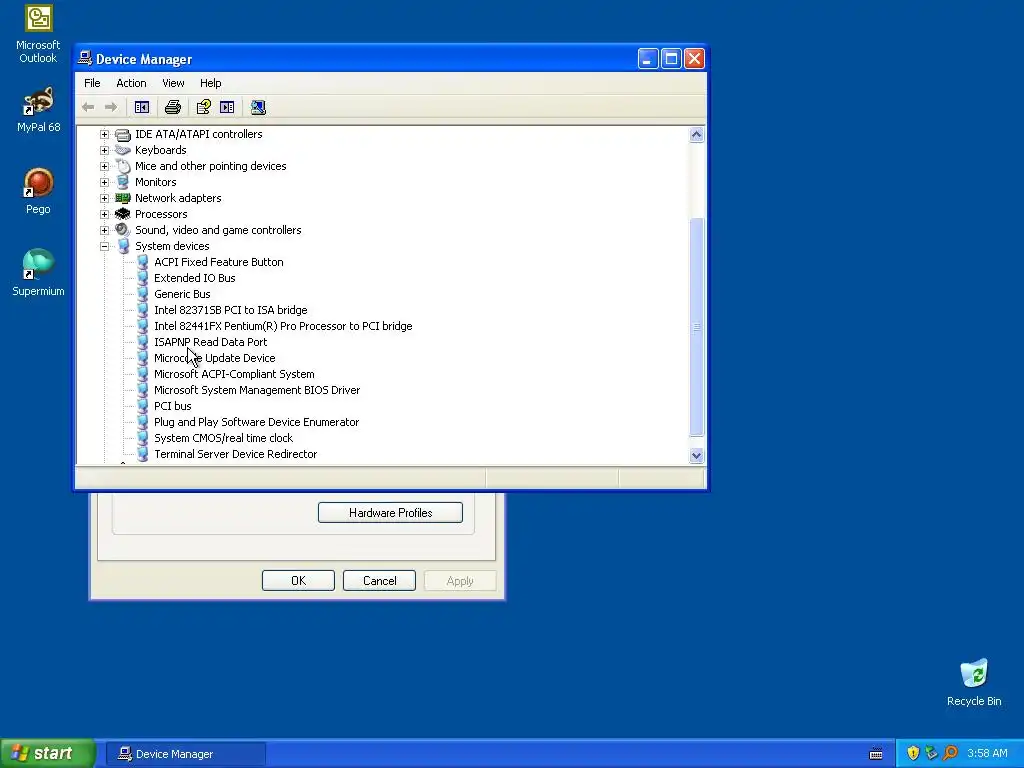Select Terminal Server Device Redirector

tap(235, 454)
